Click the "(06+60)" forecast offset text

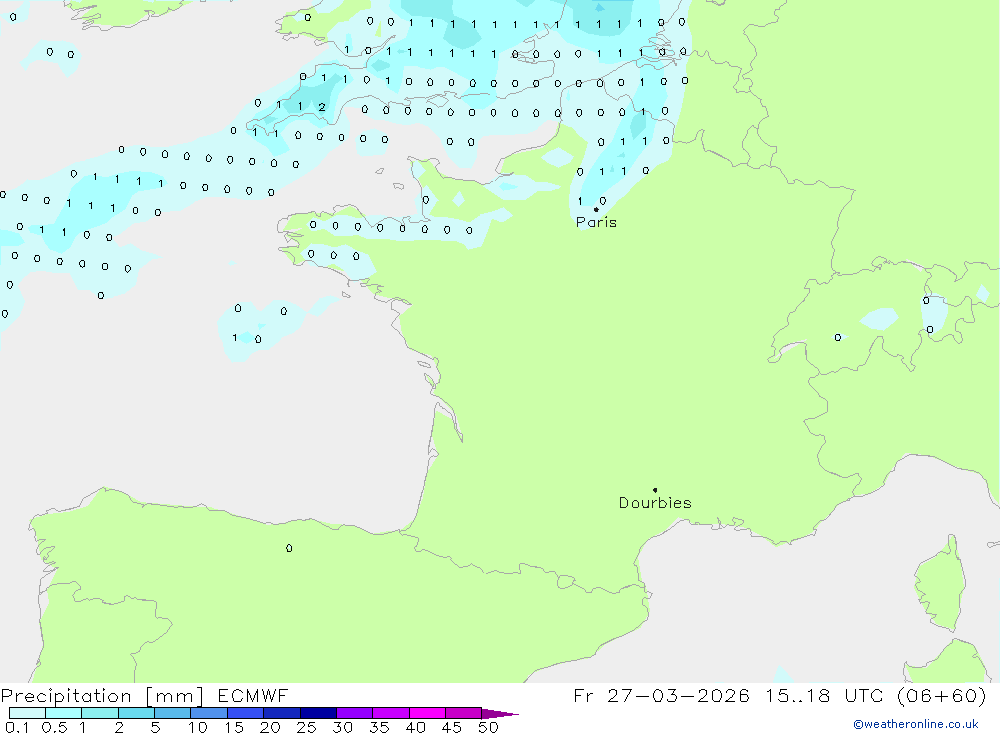[x=941, y=695]
